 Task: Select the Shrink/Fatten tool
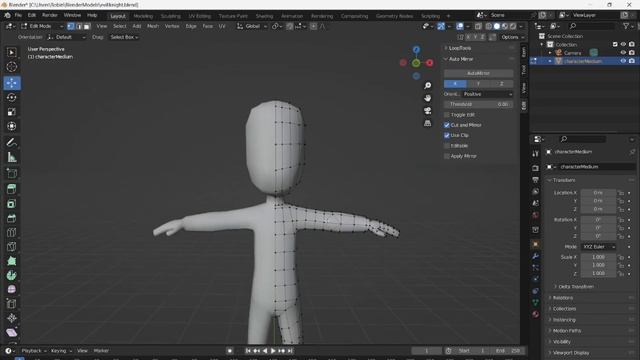click(11, 318)
